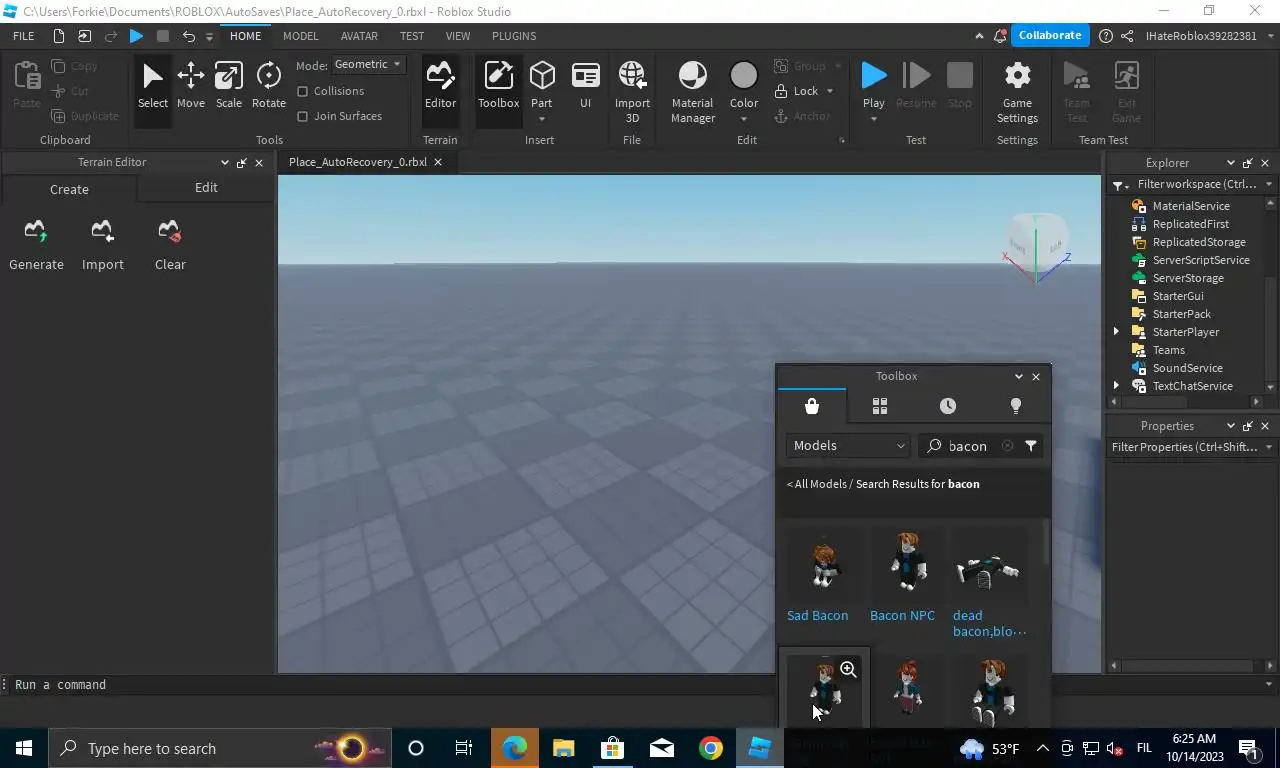
Task: Open File Explorer from taskbar
Action: (564, 748)
